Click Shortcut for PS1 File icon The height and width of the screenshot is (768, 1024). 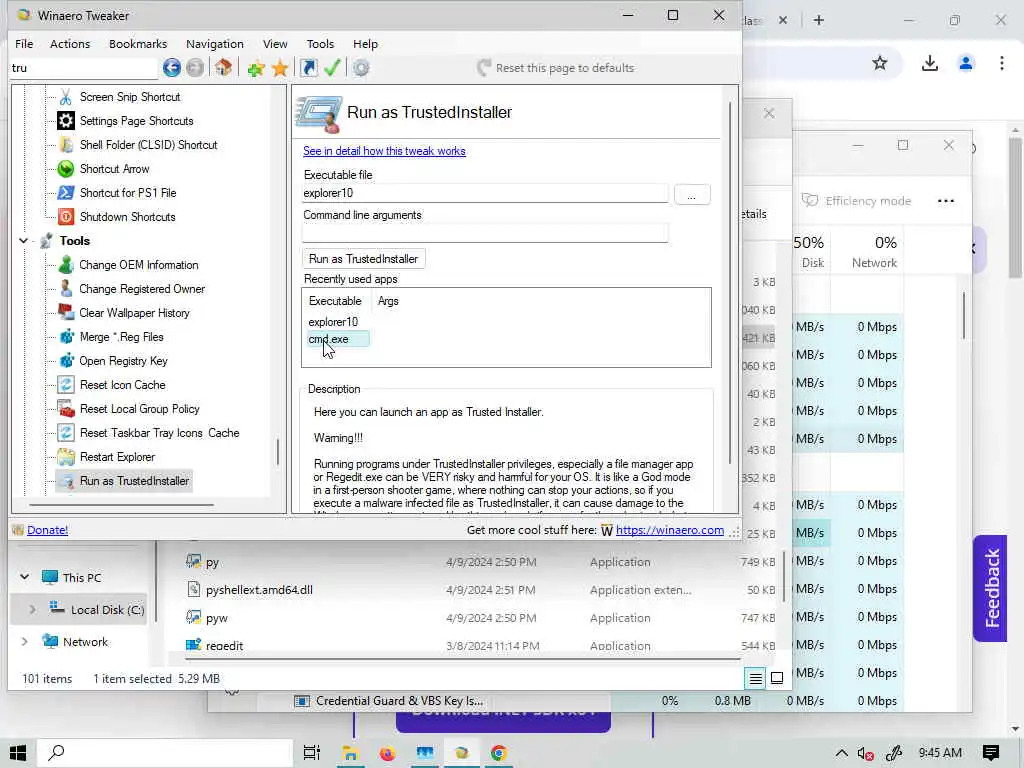click(x=65, y=193)
